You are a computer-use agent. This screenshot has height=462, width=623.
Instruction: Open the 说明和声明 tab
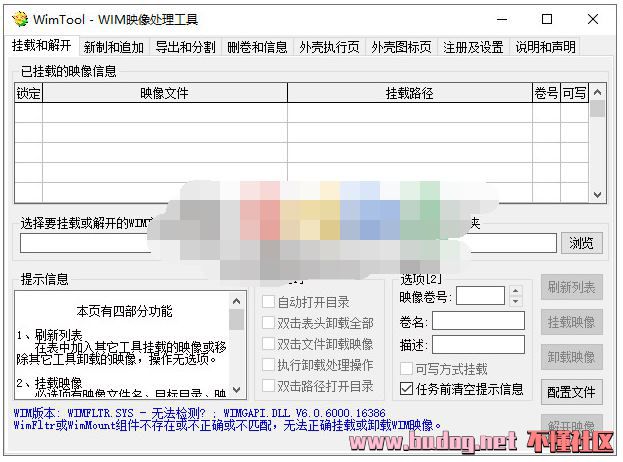(545, 47)
